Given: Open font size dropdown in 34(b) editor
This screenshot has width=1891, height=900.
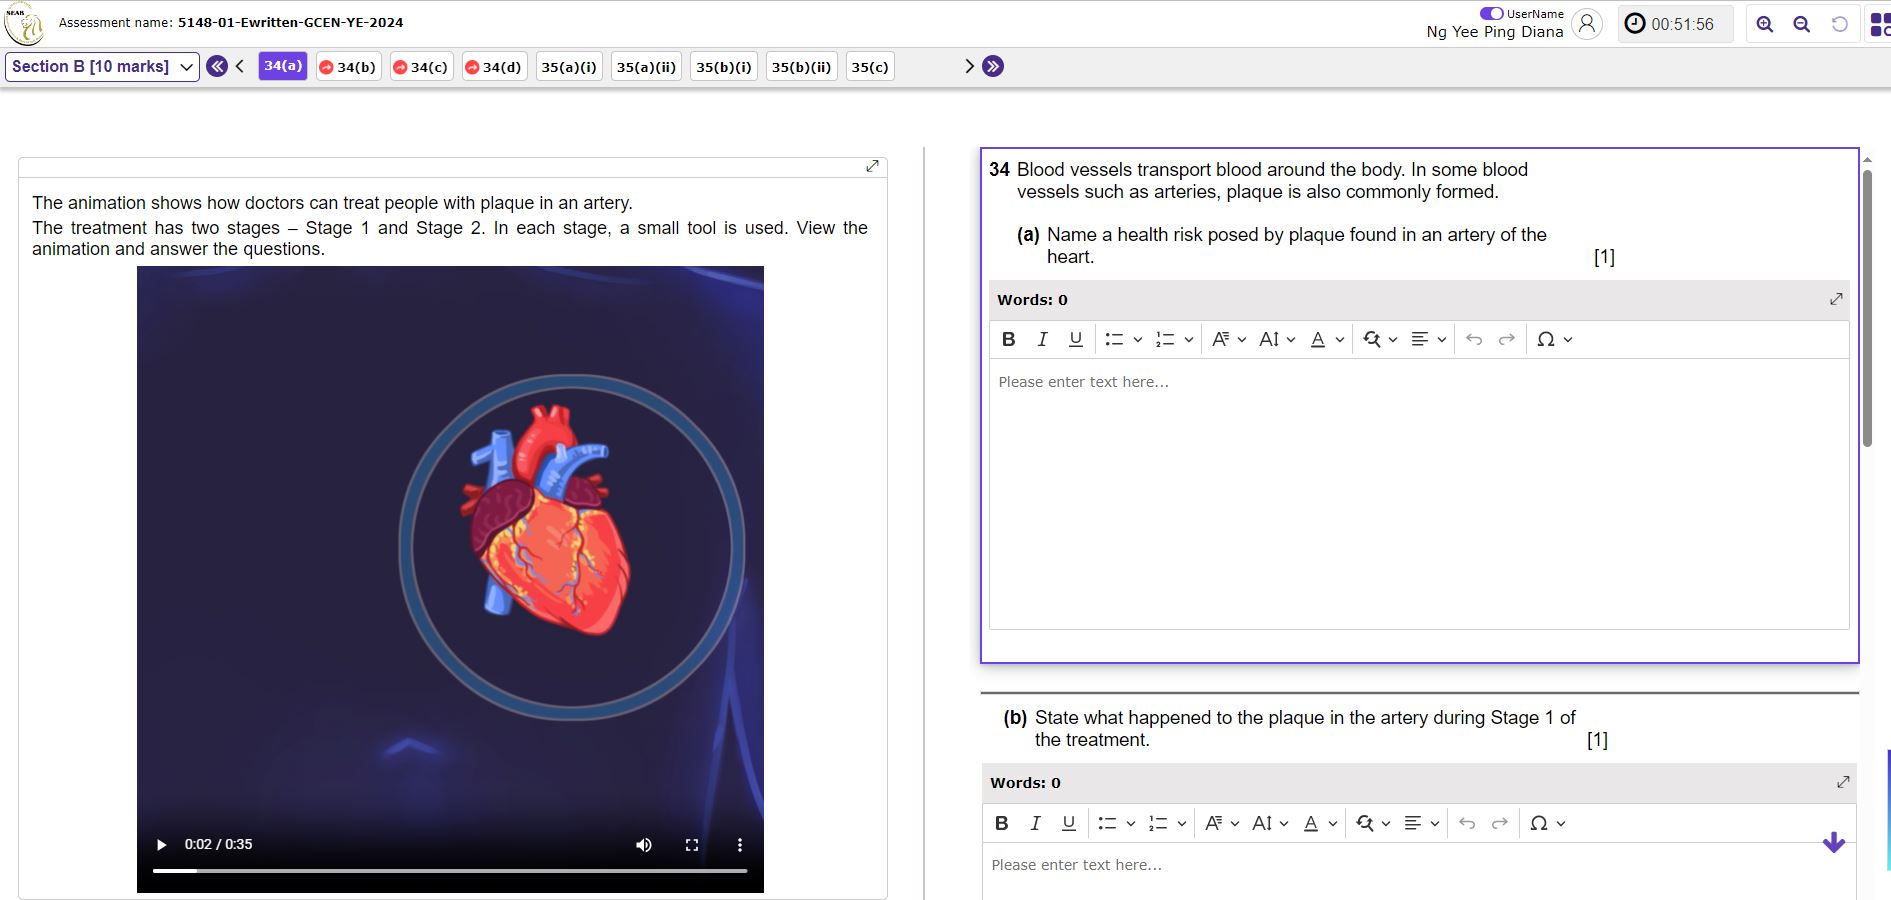Looking at the screenshot, I should pyautogui.click(x=1270, y=823).
